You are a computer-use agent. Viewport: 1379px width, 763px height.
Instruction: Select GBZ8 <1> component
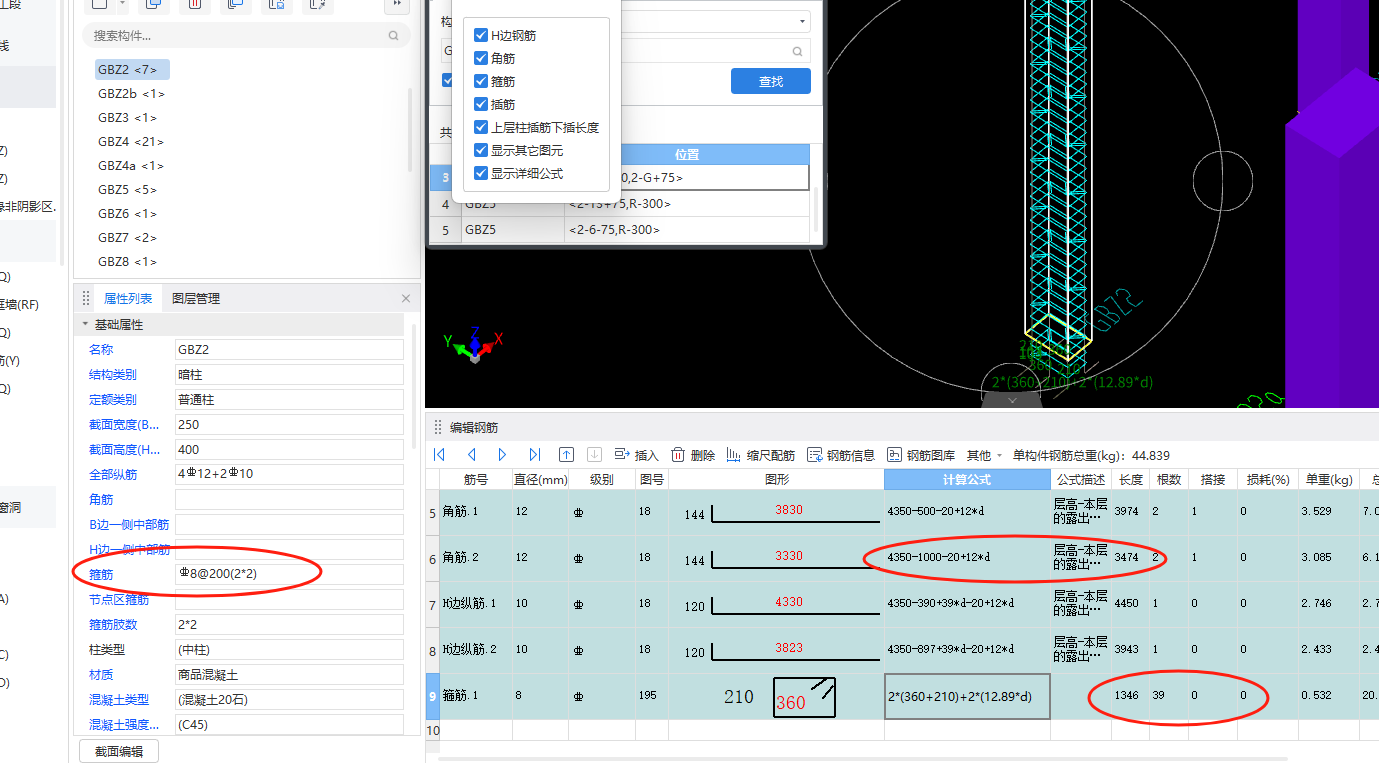(x=127, y=261)
